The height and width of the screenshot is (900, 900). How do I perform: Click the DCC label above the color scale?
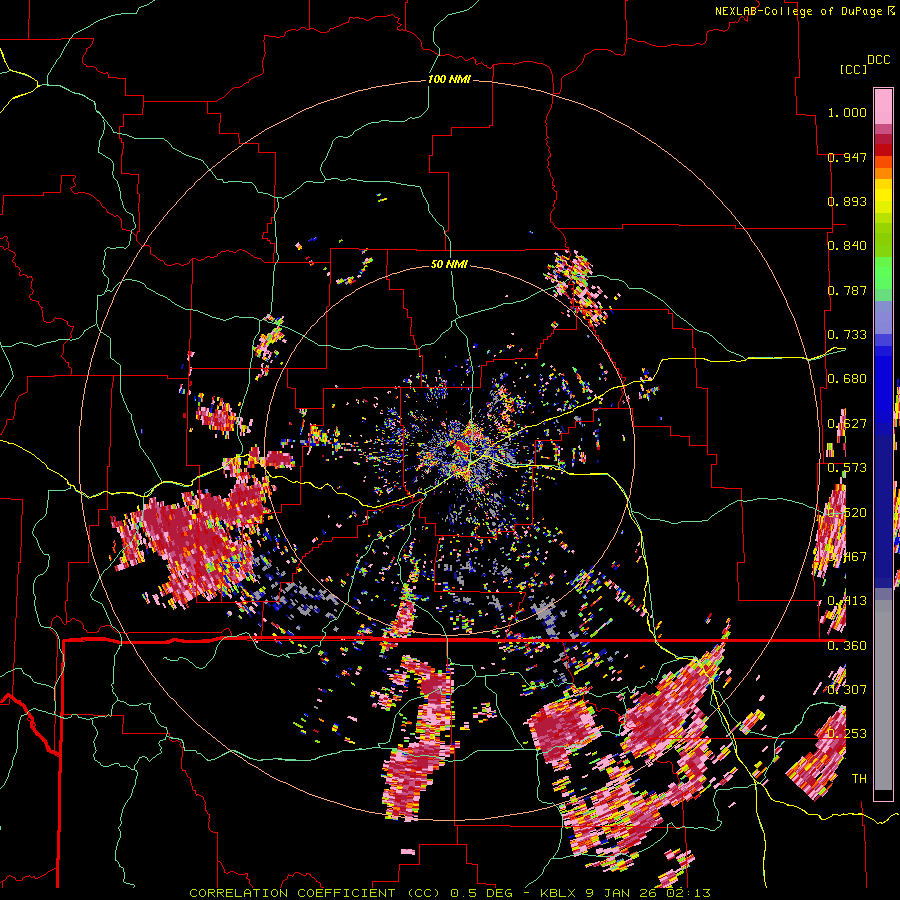(x=879, y=60)
